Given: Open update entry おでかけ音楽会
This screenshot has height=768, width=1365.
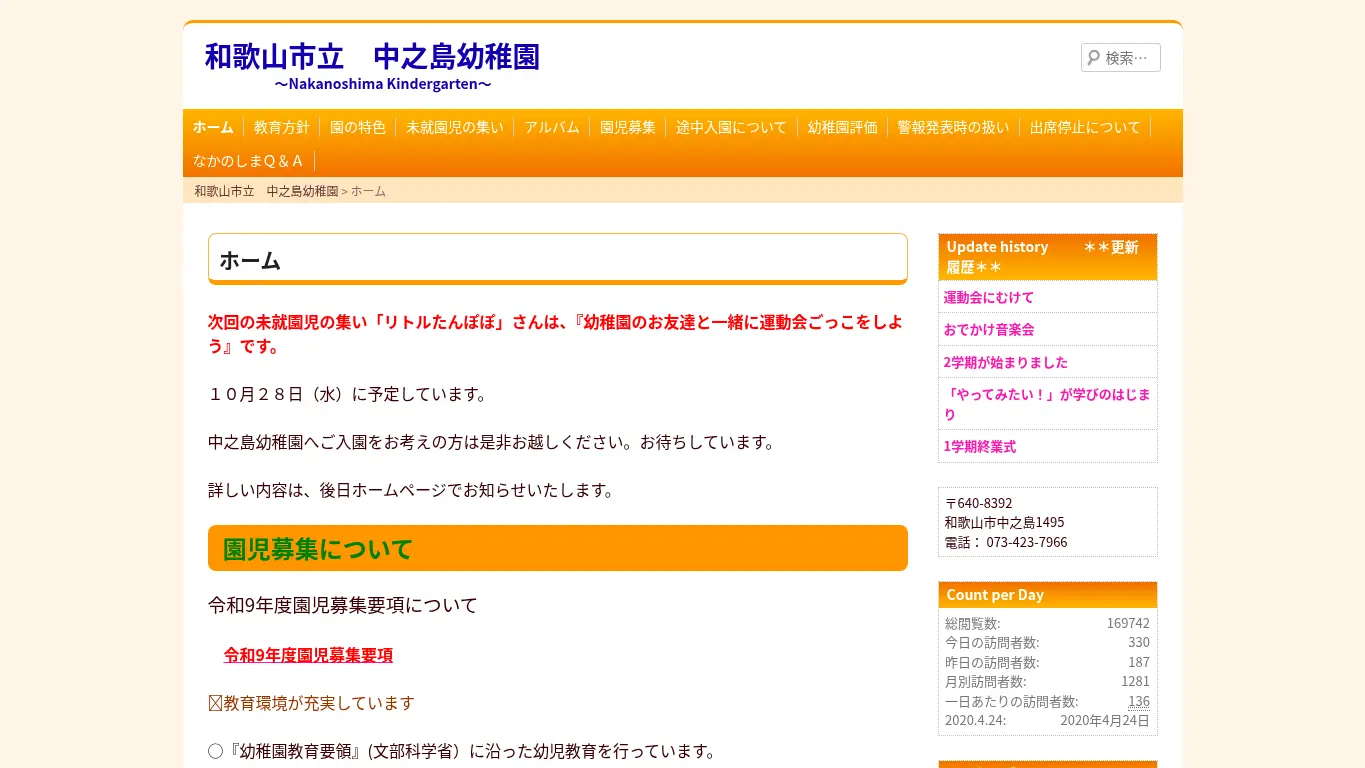Looking at the screenshot, I should [x=989, y=329].
